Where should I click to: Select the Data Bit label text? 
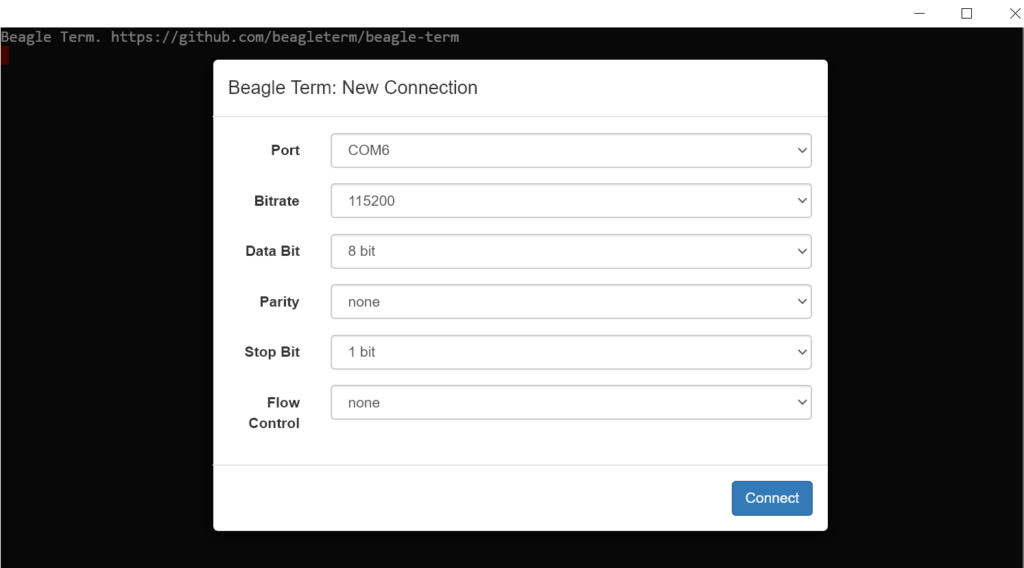[x=272, y=251]
